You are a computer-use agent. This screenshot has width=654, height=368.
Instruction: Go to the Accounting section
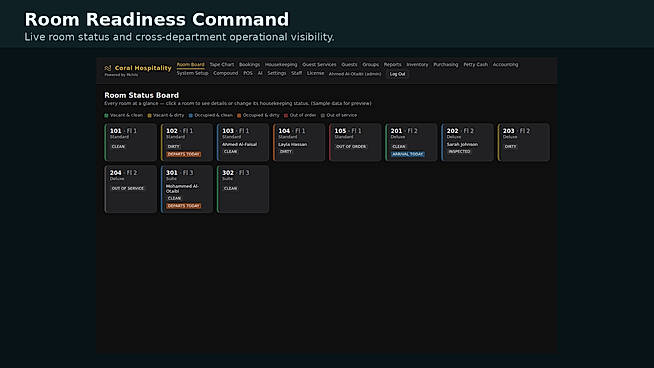click(506, 65)
